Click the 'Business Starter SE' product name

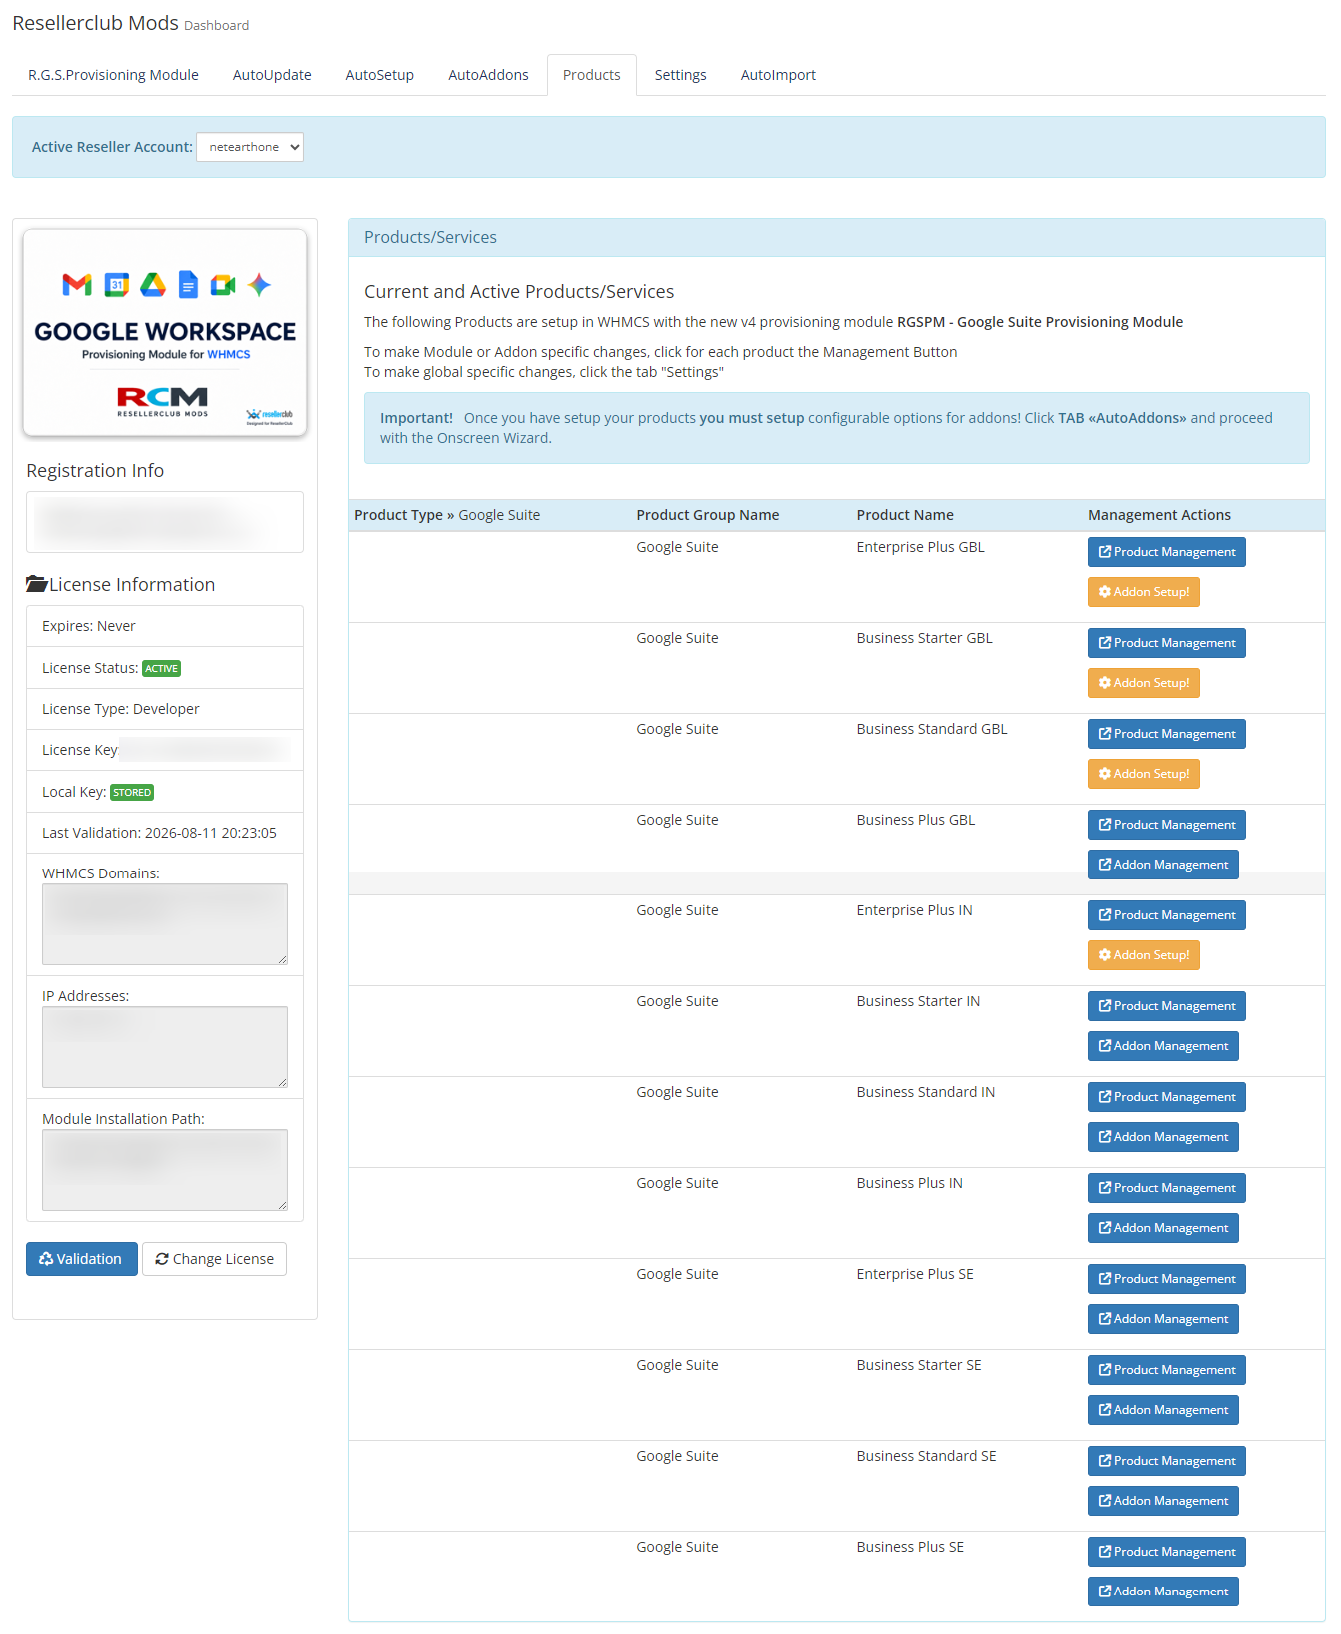[x=919, y=1365]
